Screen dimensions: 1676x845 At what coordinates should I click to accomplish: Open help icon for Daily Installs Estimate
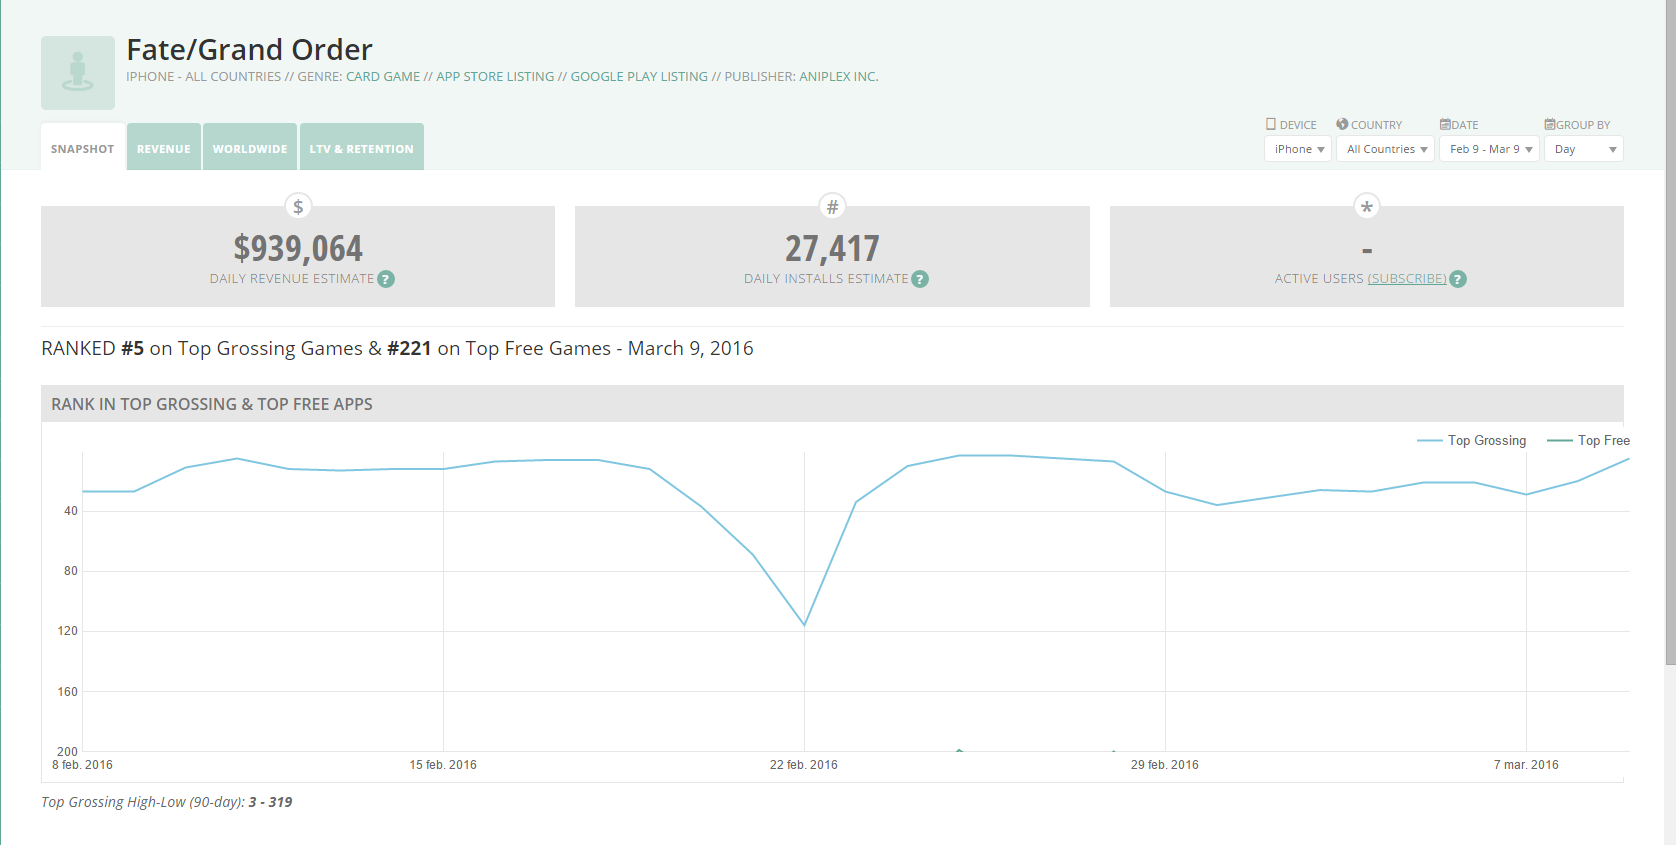[x=920, y=279]
